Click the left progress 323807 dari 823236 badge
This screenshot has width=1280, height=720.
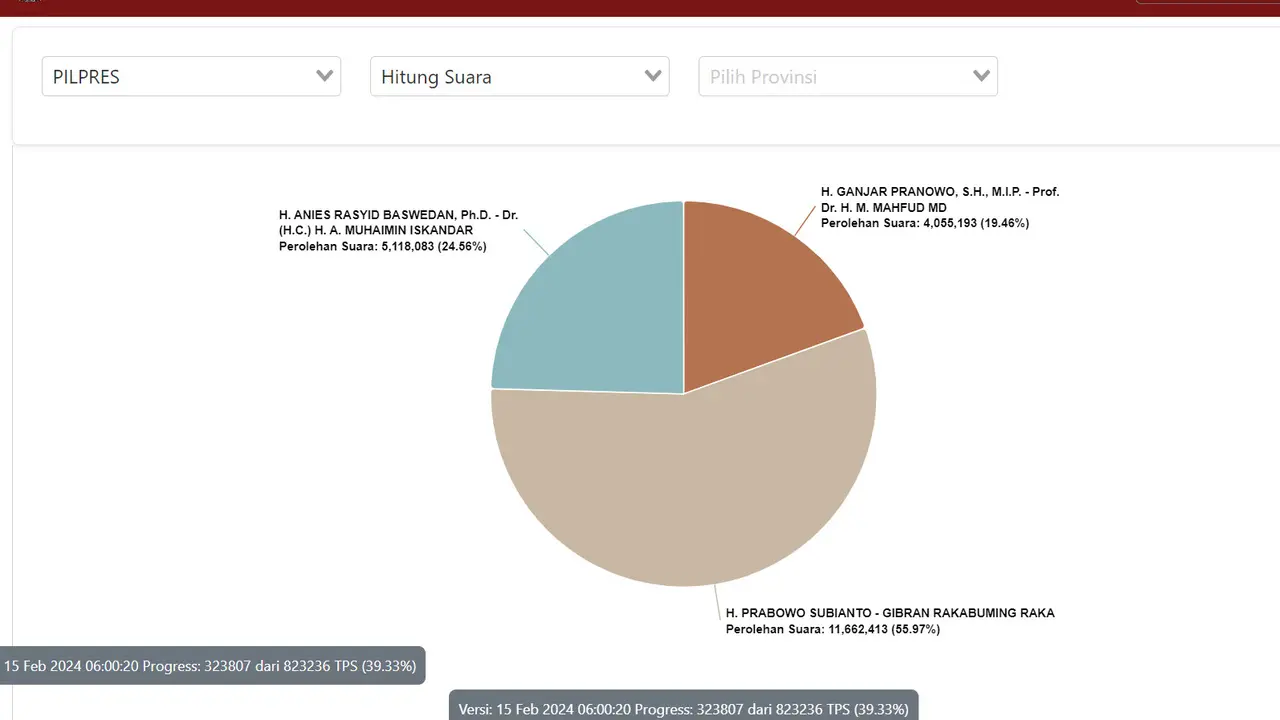coord(212,665)
